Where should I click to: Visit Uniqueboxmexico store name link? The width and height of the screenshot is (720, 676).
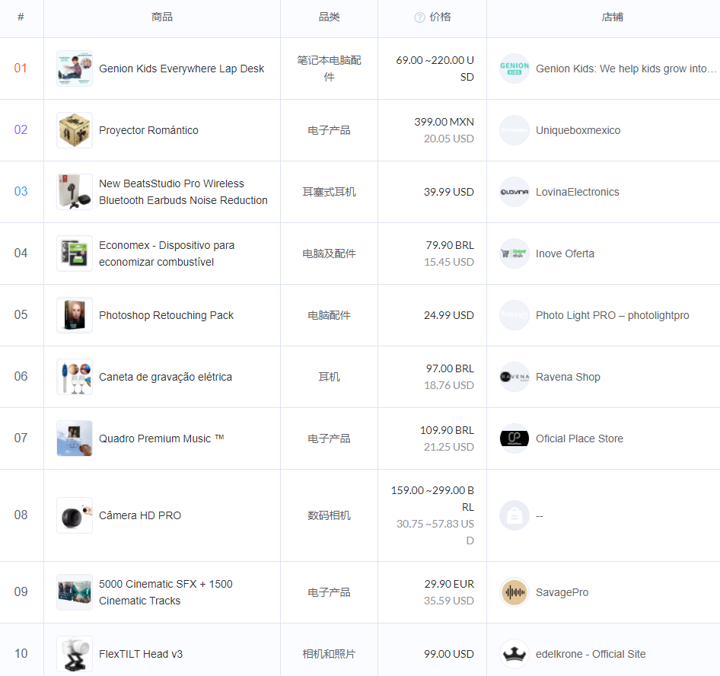pyautogui.click(x=578, y=130)
